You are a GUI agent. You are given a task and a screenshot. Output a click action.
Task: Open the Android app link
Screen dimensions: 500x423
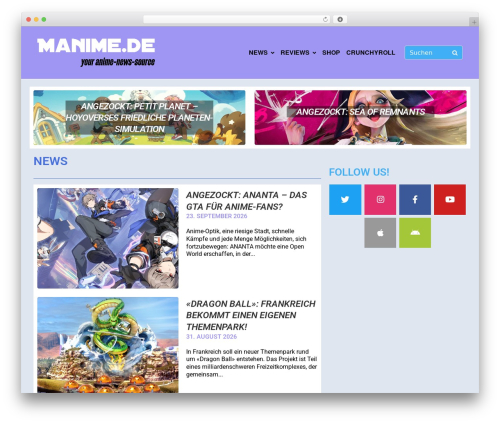pyautogui.click(x=415, y=233)
